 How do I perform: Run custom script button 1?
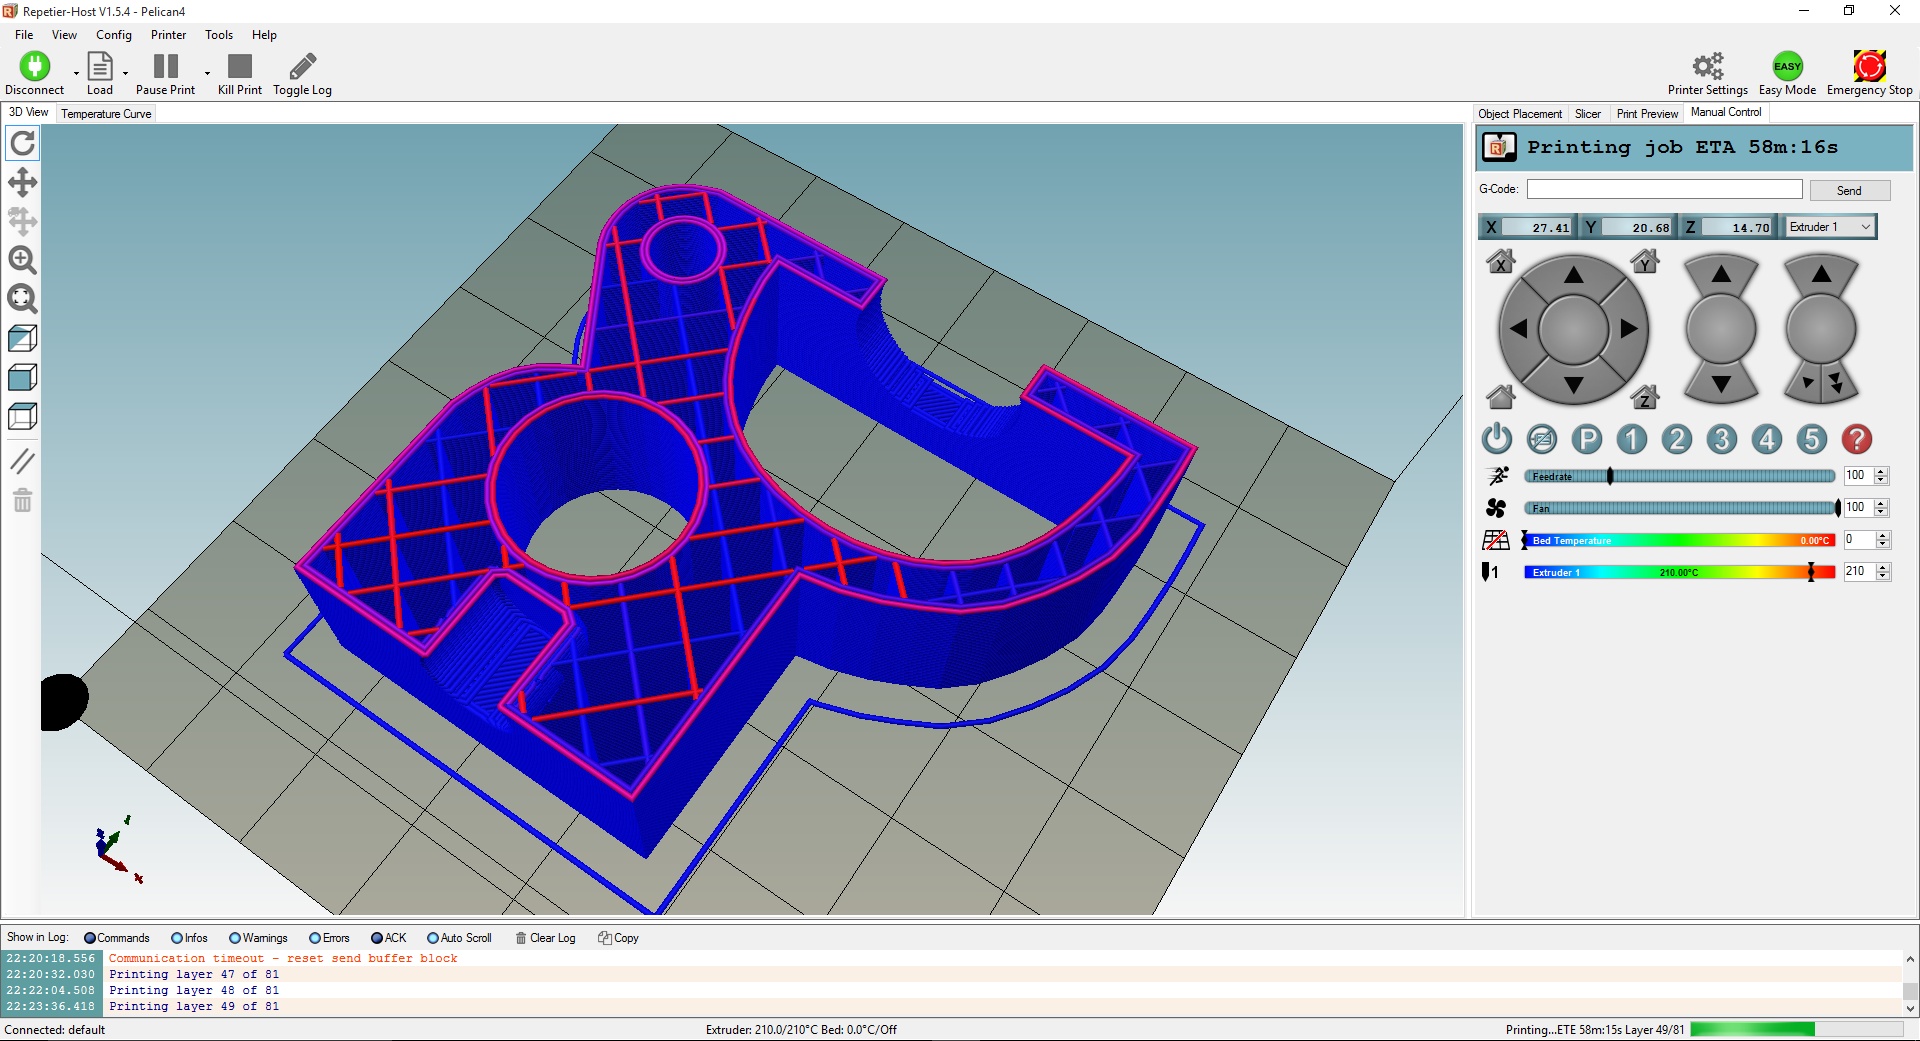tap(1632, 439)
